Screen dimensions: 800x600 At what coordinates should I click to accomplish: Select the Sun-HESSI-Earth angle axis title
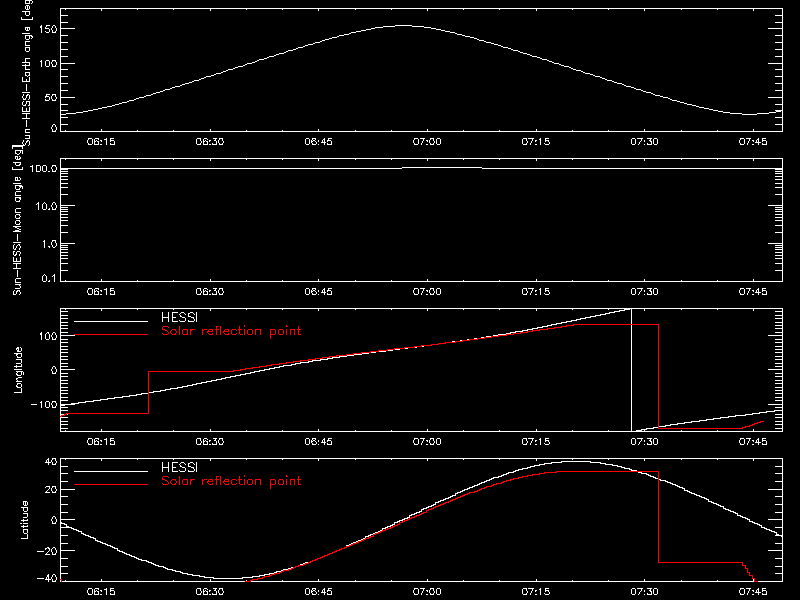pos(27,73)
